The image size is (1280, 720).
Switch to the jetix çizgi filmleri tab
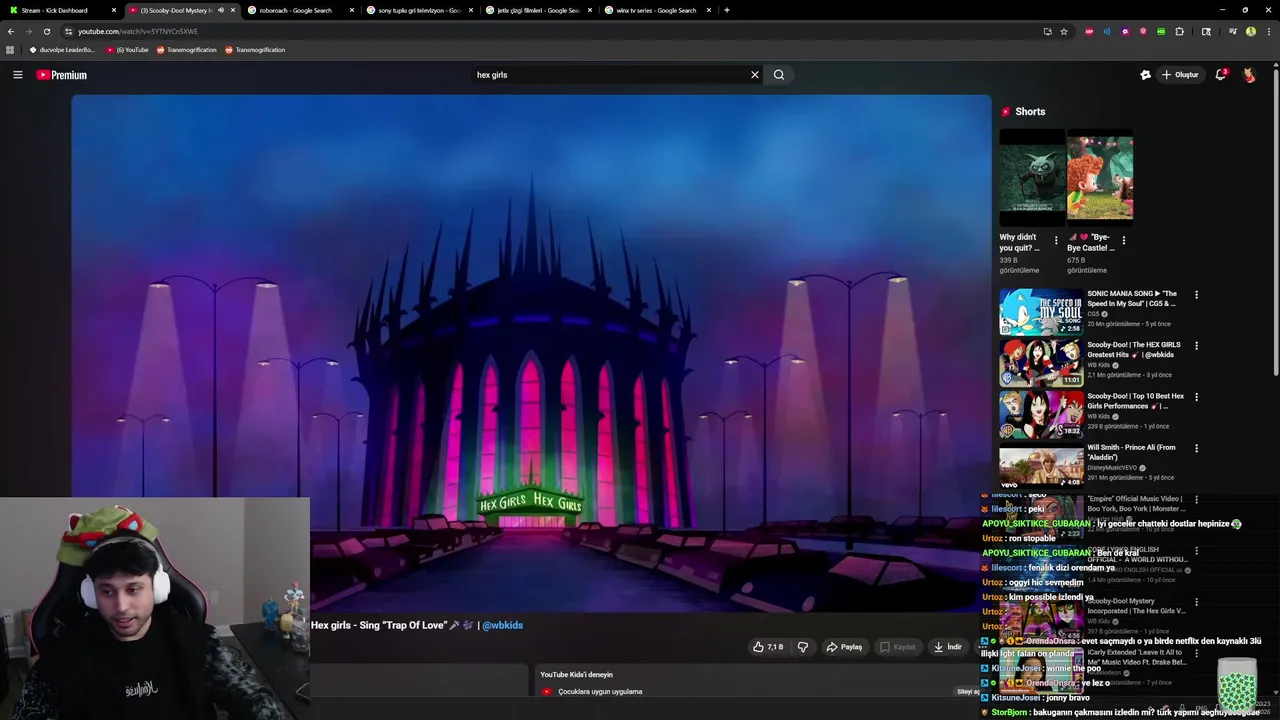click(538, 10)
